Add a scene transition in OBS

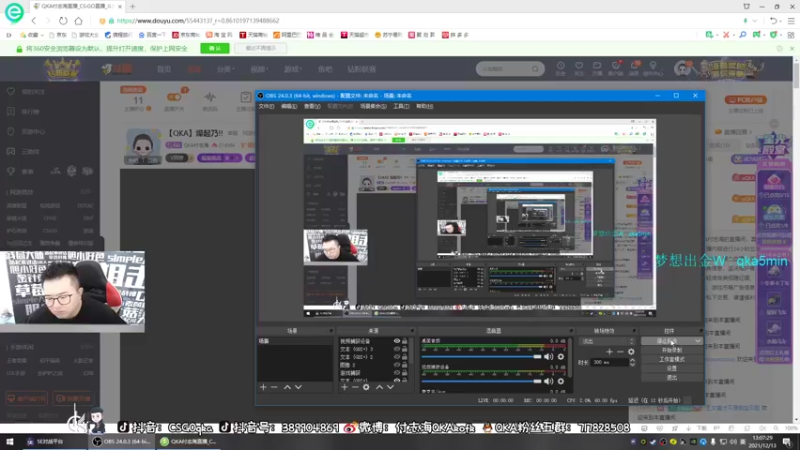point(609,352)
